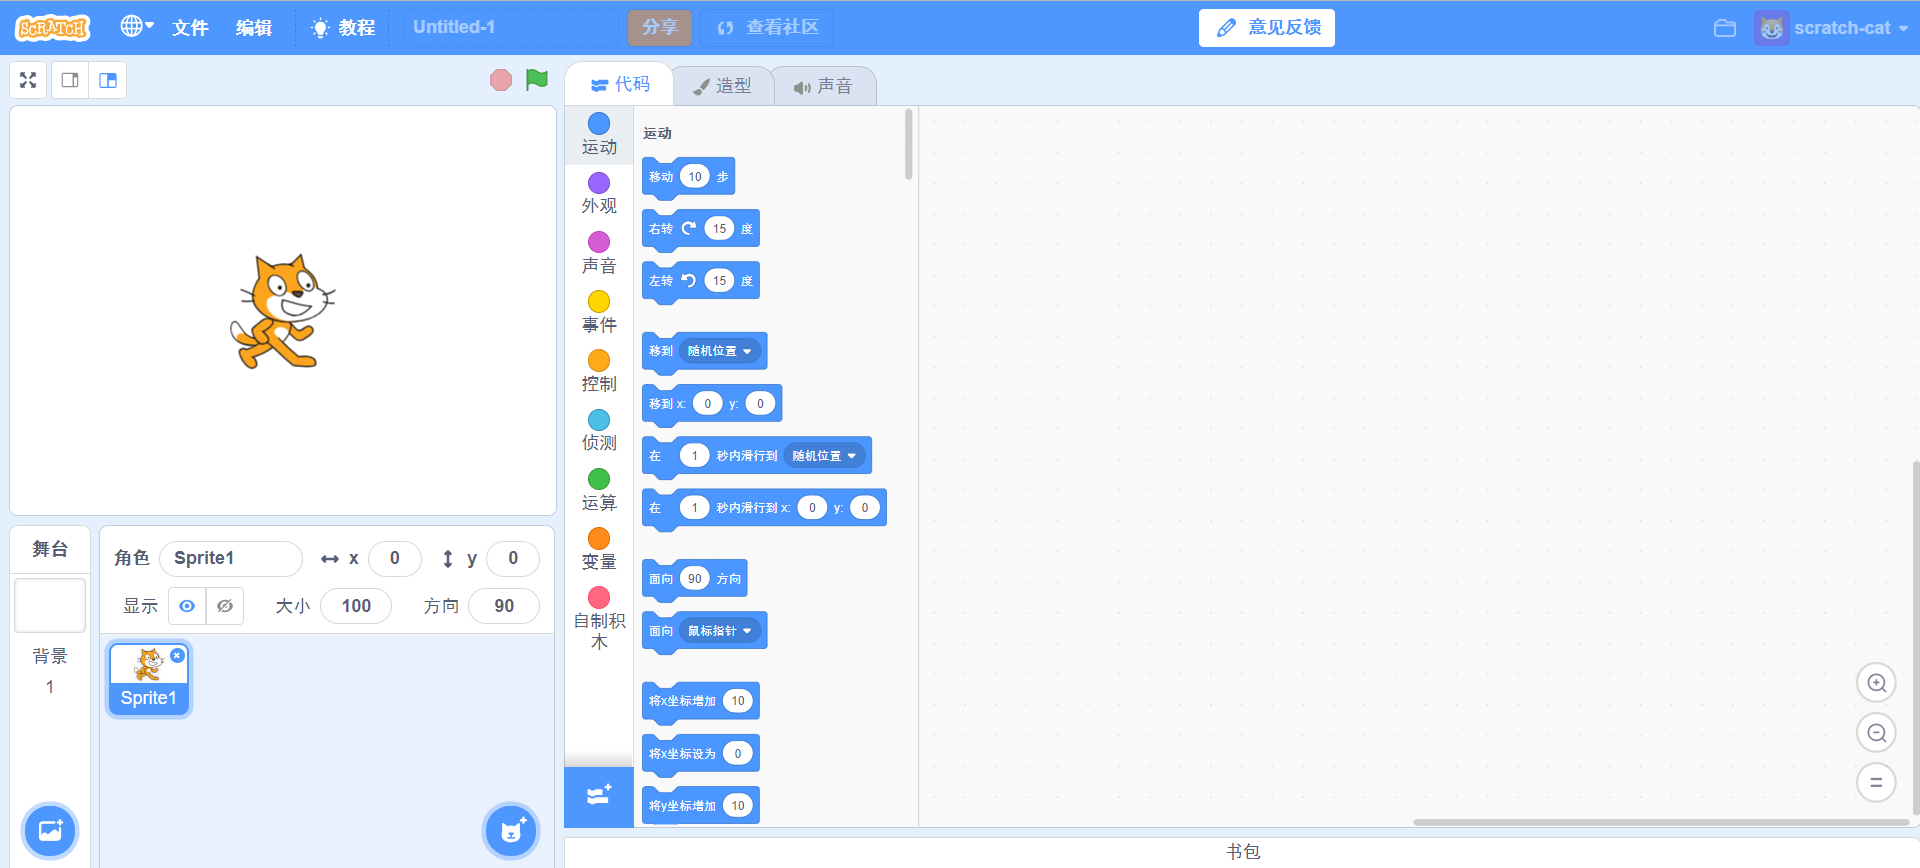
Task: Switch to large stage layout
Action: pos(108,80)
